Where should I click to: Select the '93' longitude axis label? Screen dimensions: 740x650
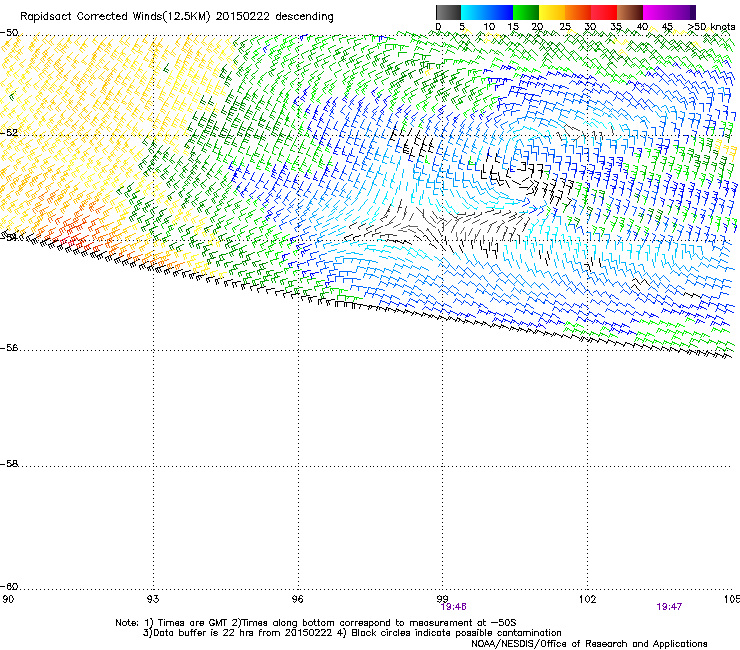coord(153,599)
